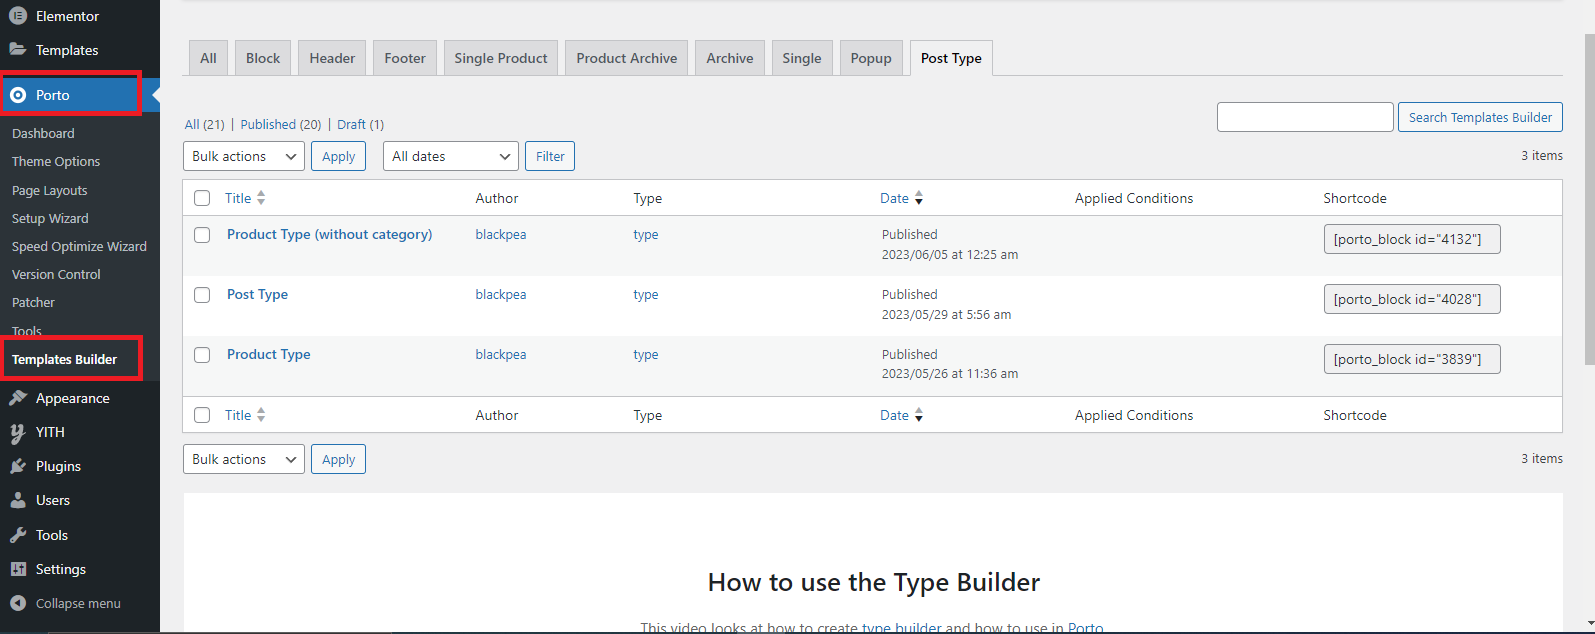1595x634 pixels.
Task: Filter by Published (20) link
Action: [281, 124]
